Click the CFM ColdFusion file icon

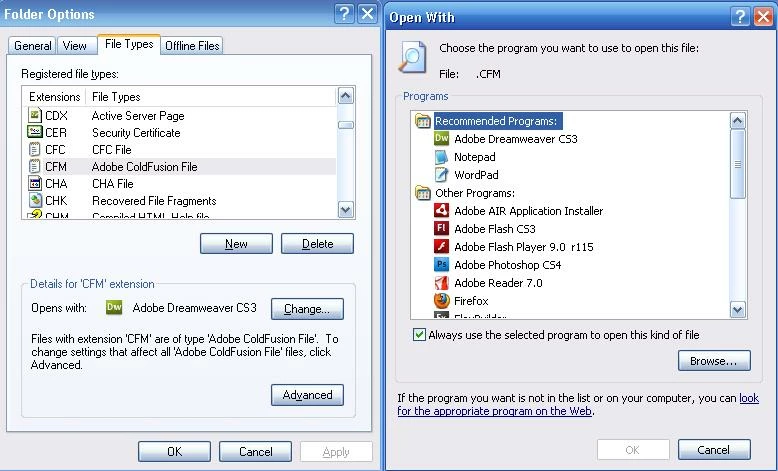coord(34,166)
